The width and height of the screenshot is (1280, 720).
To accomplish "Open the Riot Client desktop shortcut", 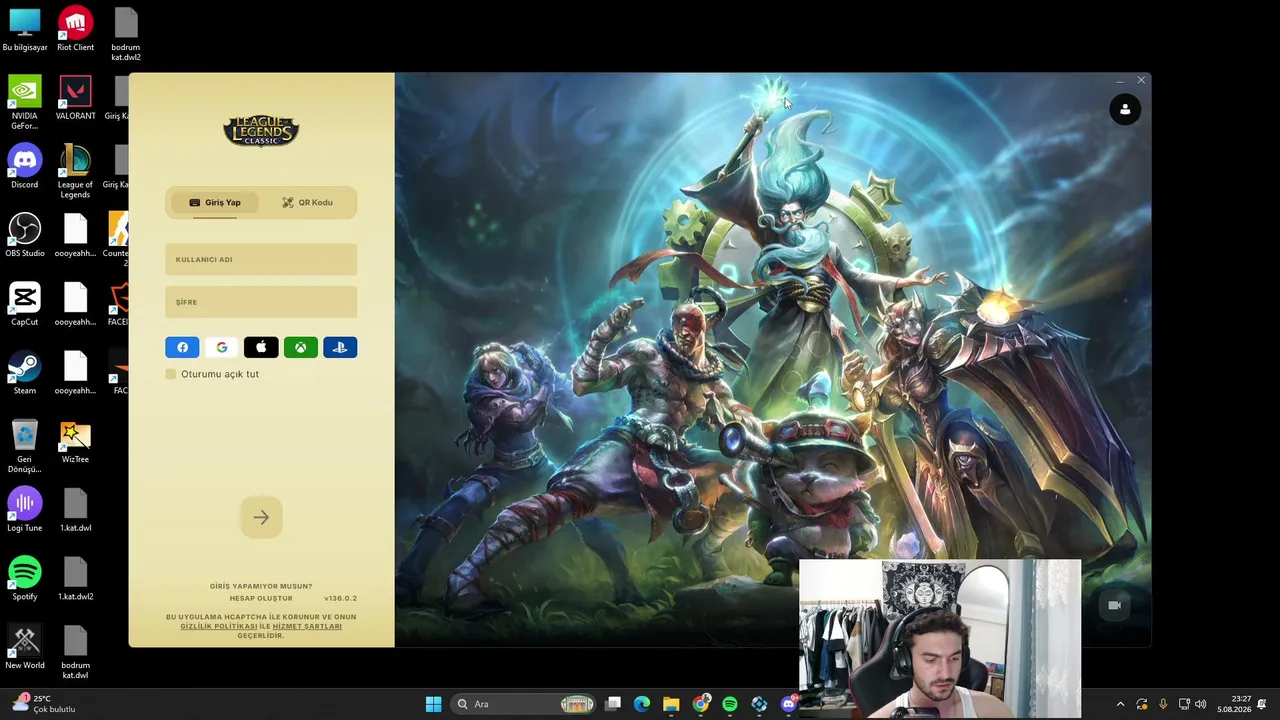I will tap(75, 30).
